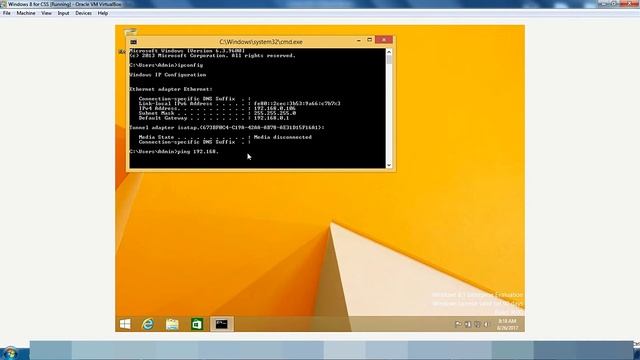
Task: Click the guest taskbar clock and date
Action: 507,324
